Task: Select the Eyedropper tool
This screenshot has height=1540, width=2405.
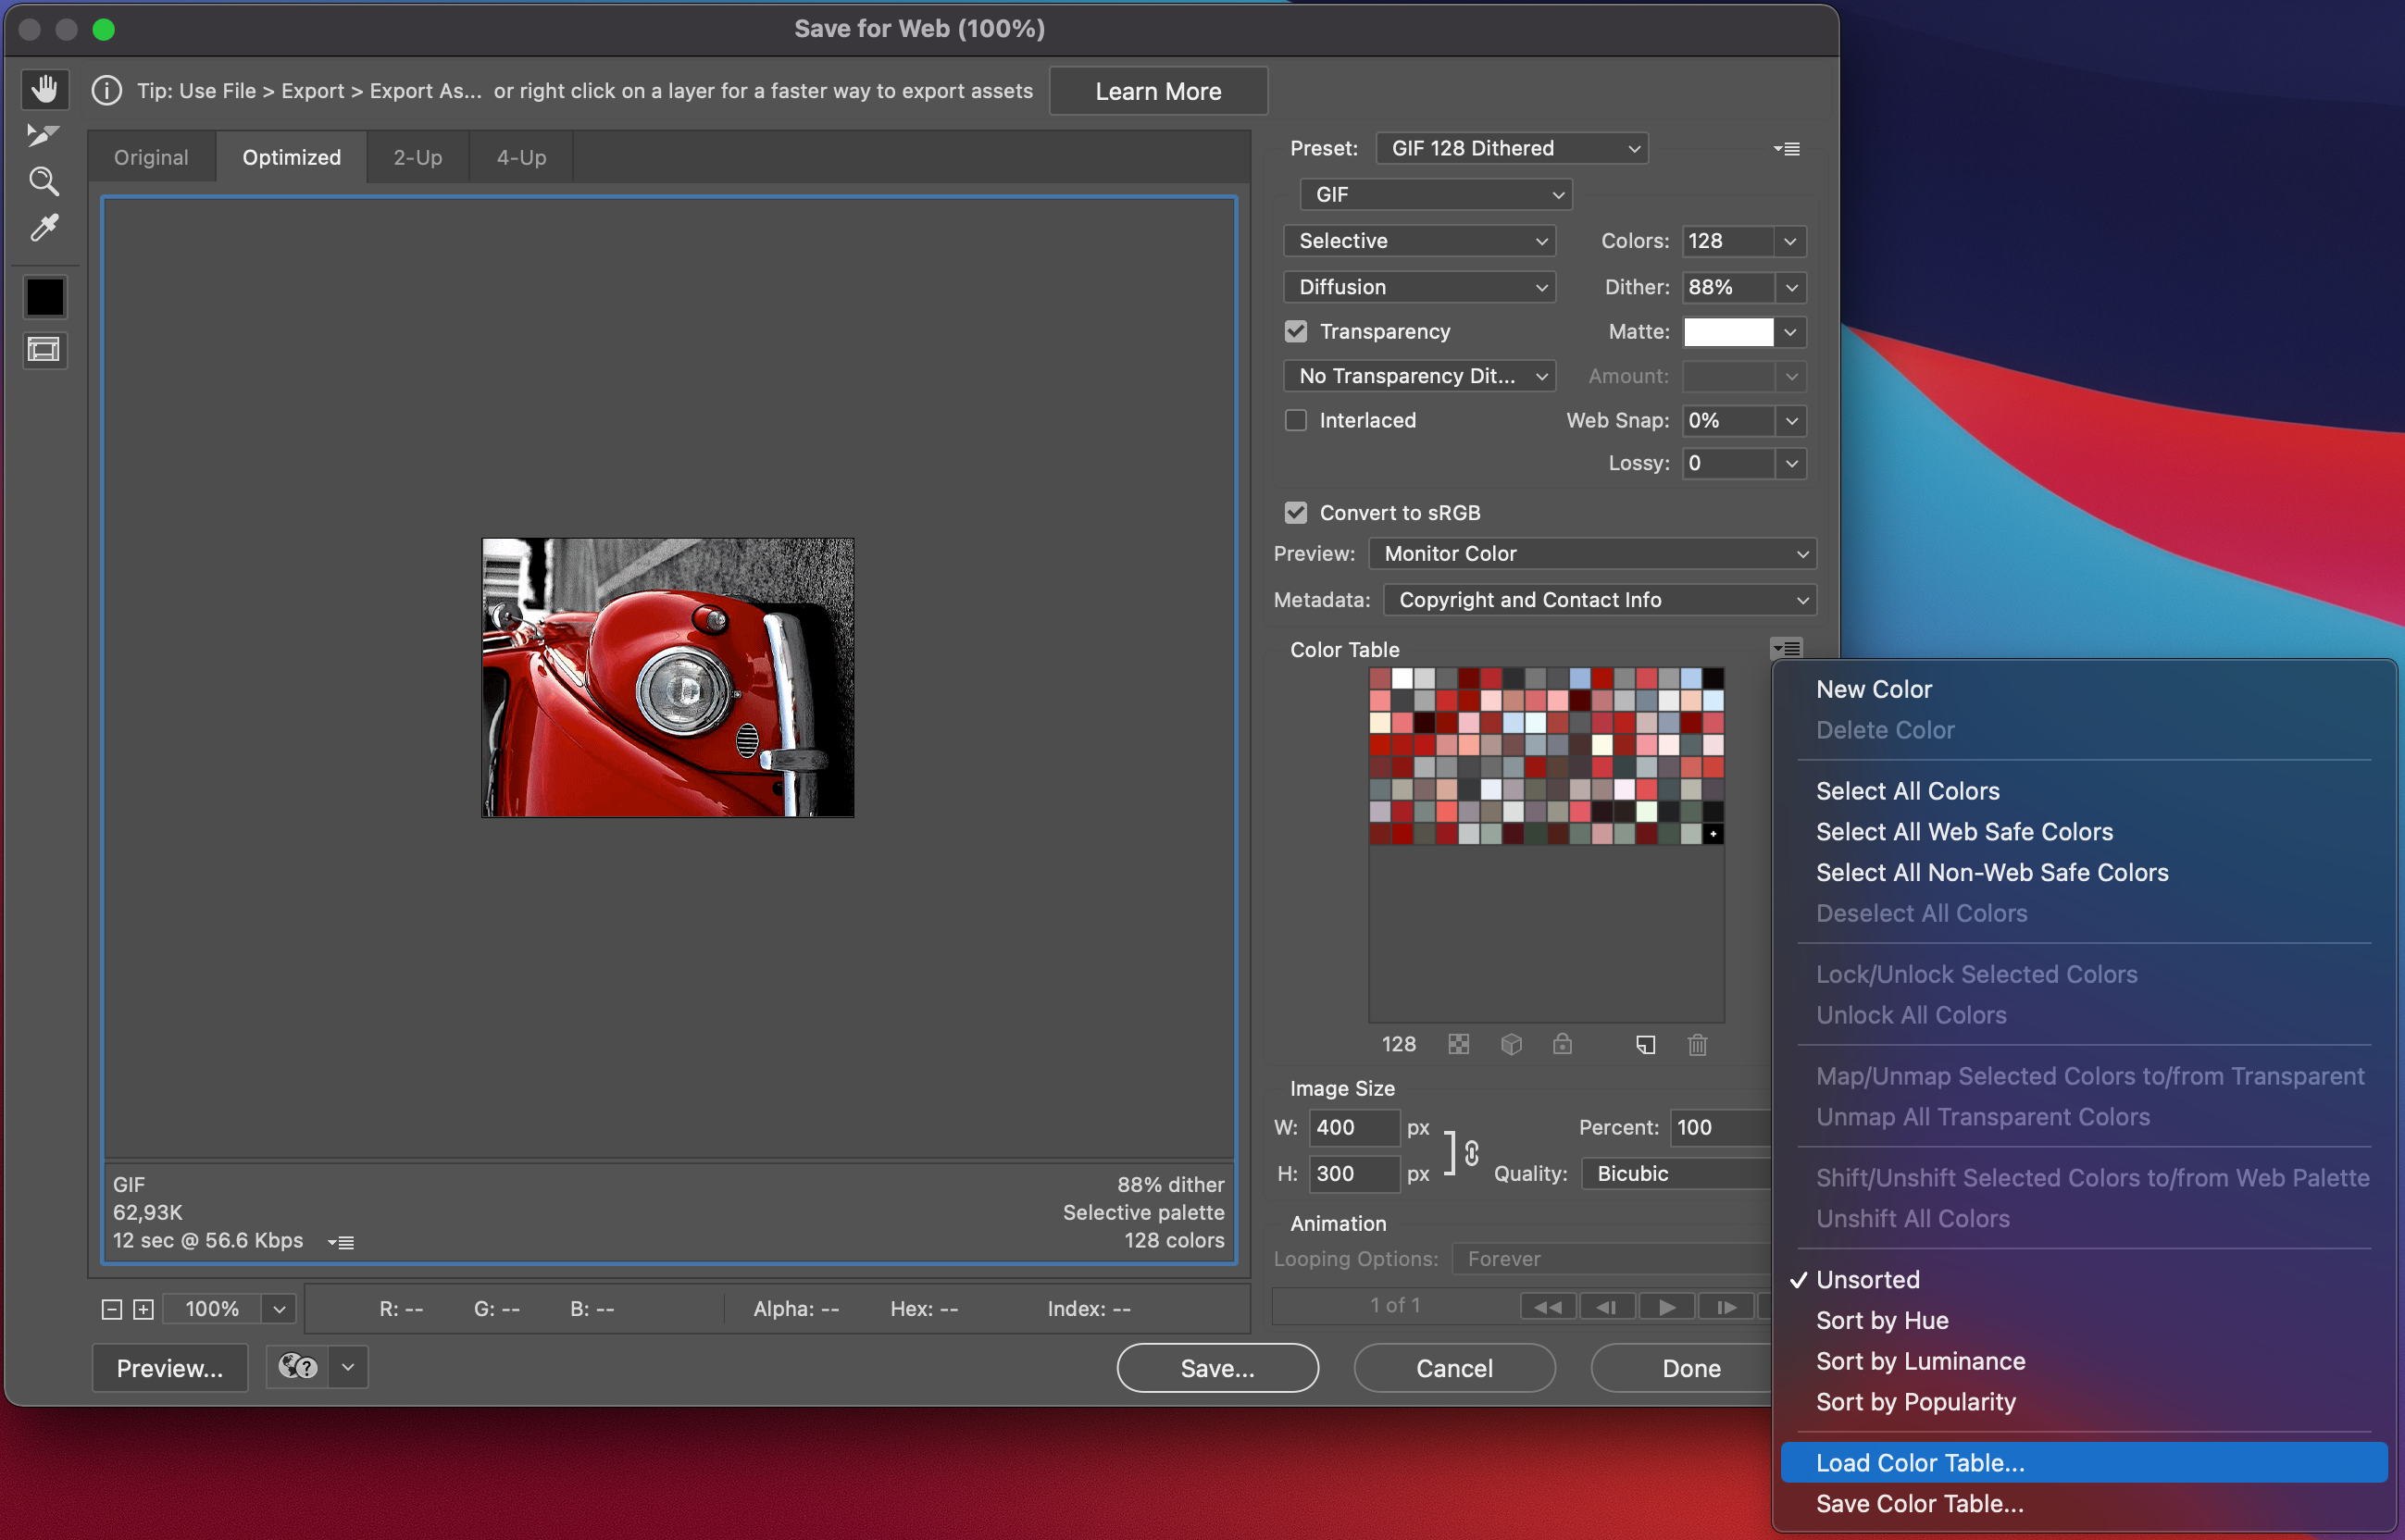Action: [44, 228]
